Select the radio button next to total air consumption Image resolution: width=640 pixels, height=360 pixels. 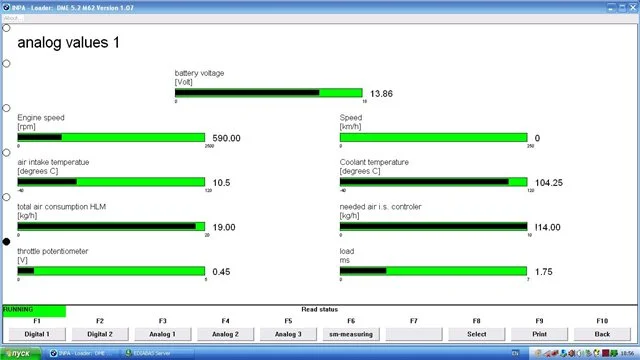(x=6, y=197)
